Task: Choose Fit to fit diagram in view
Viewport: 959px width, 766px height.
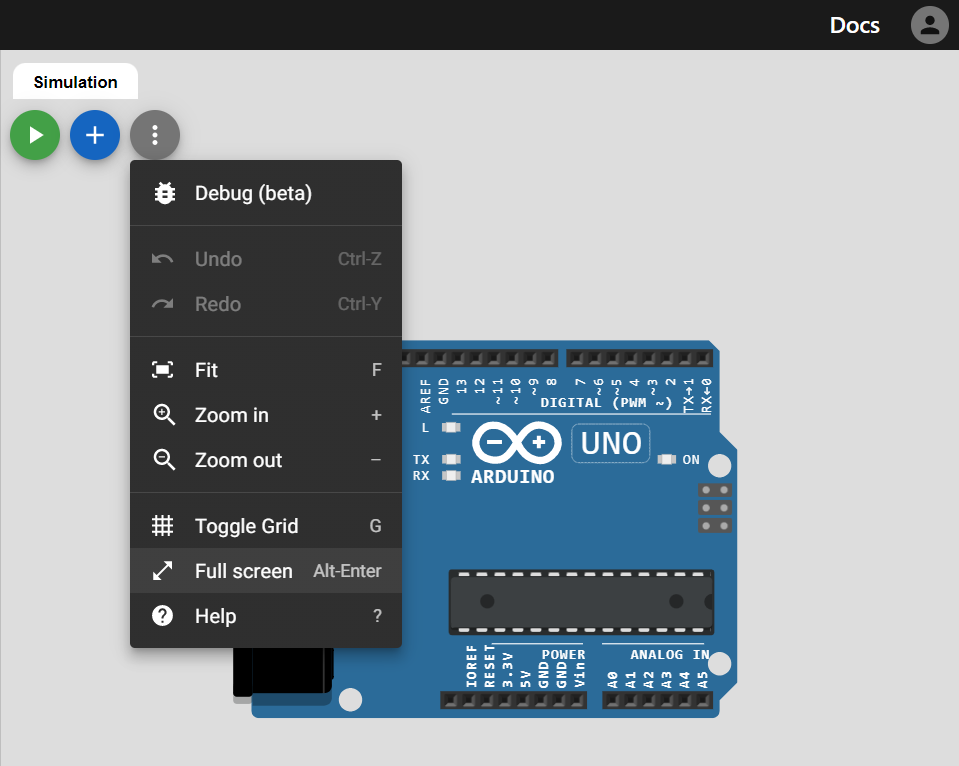Action: pos(266,370)
